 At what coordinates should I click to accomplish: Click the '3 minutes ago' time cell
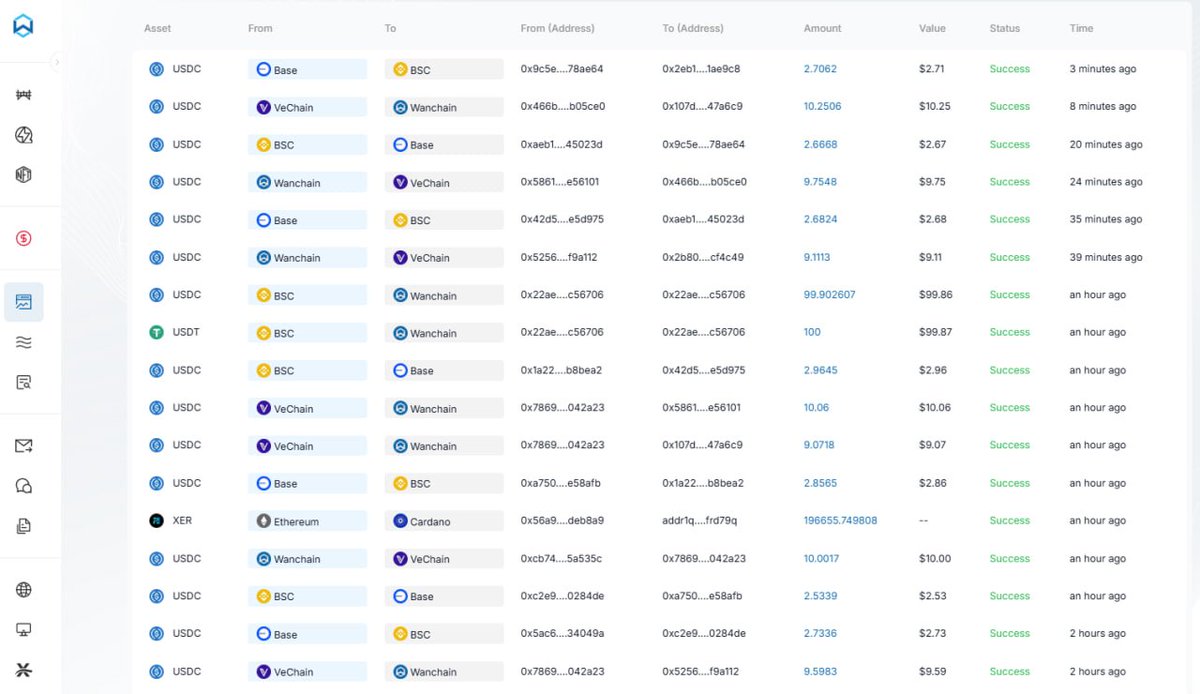pyautogui.click(x=1102, y=69)
